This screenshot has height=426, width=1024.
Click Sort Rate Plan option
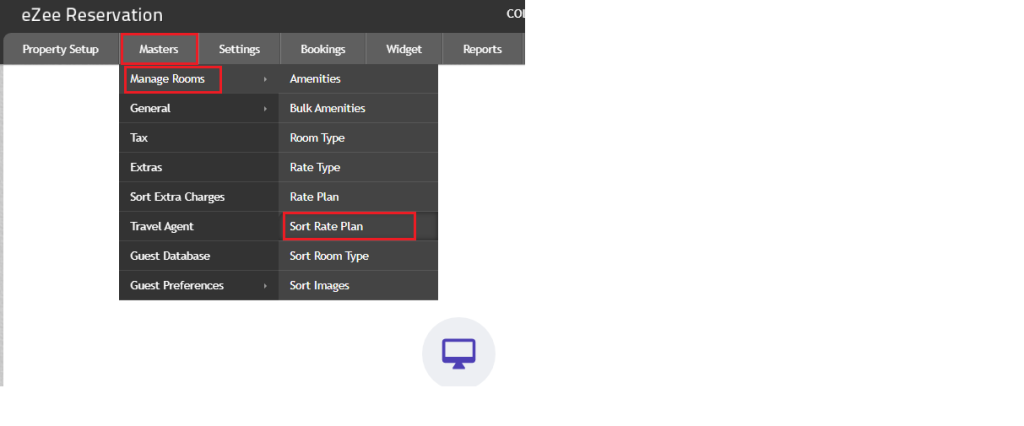coord(358,227)
